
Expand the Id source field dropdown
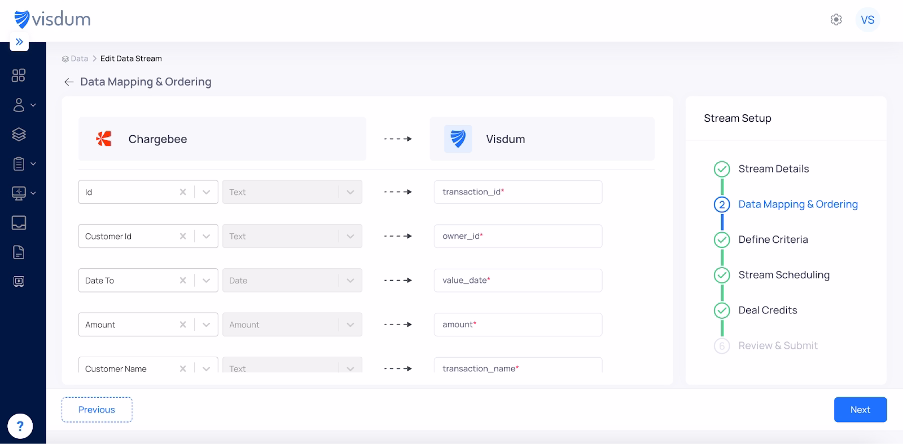click(x=206, y=192)
